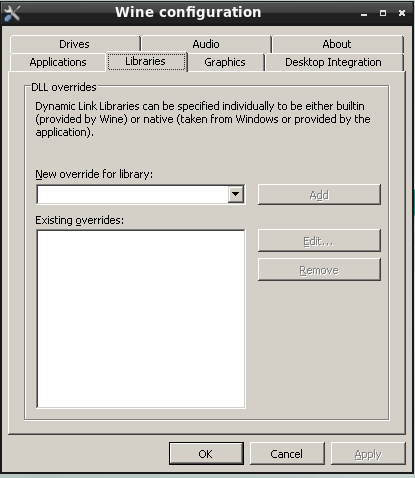Open the Drives tab

[75, 44]
